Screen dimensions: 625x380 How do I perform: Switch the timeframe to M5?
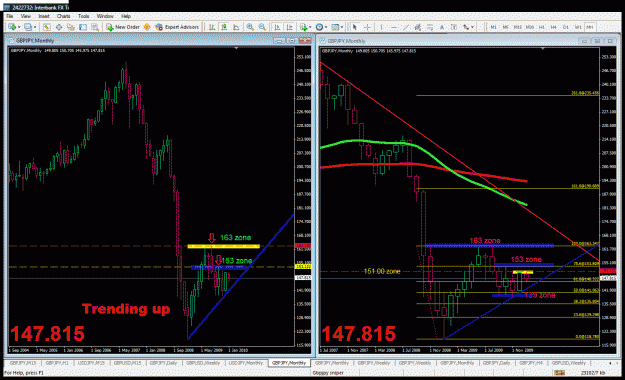pos(505,27)
